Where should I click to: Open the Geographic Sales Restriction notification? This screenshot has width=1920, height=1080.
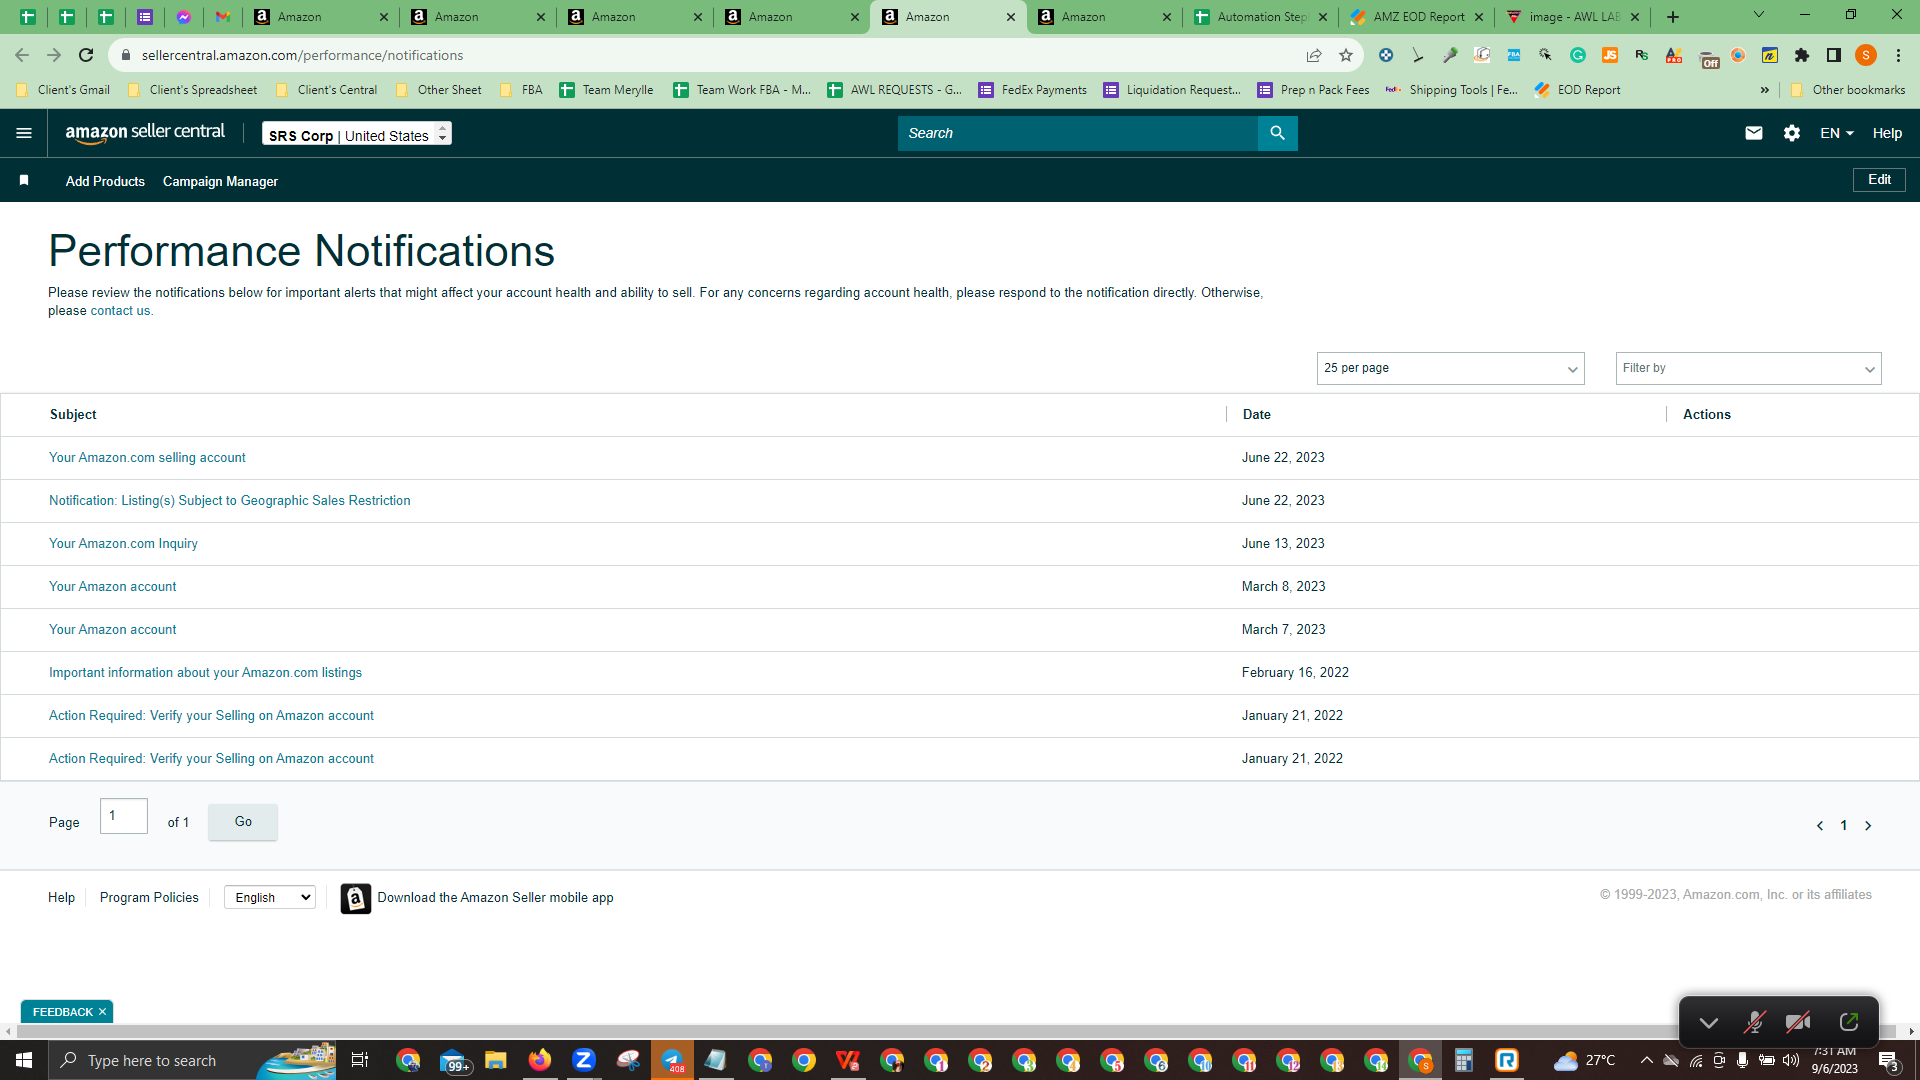tap(229, 501)
